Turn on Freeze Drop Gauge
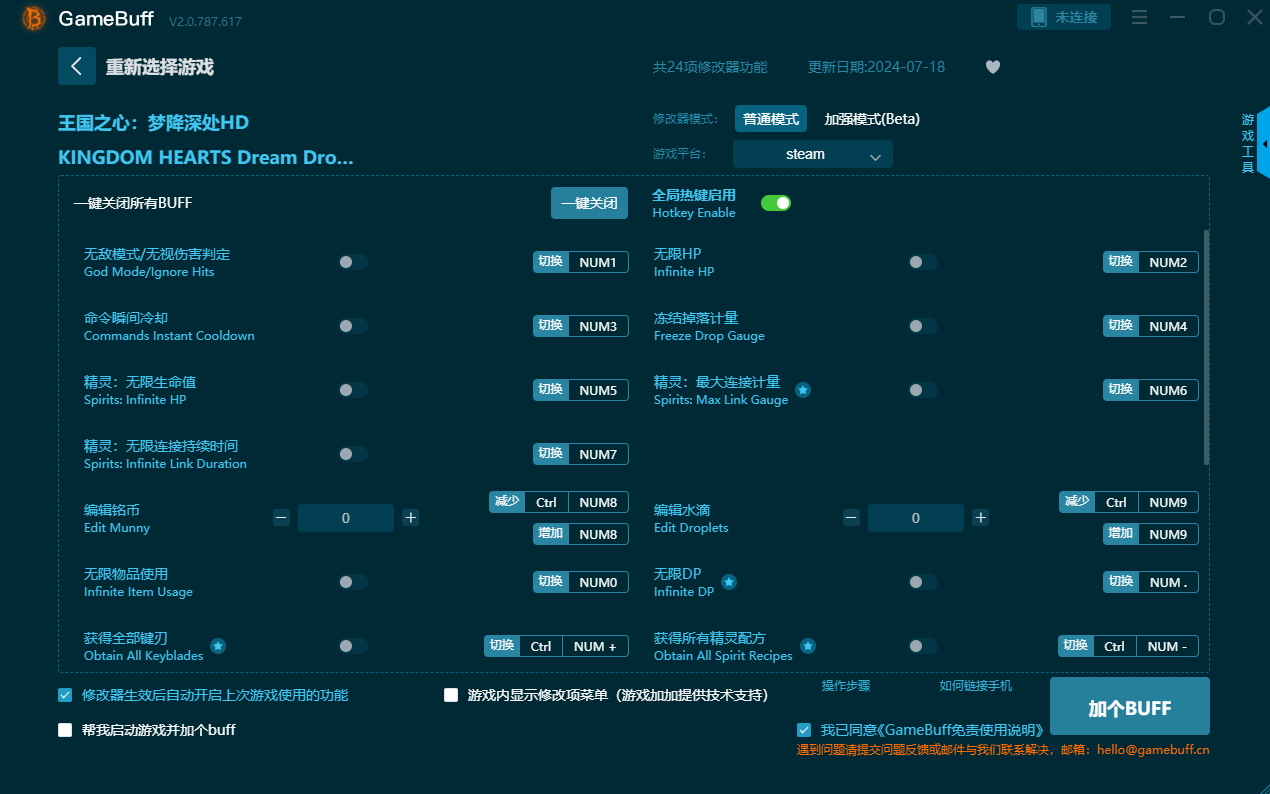The width and height of the screenshot is (1270, 794). (923, 326)
